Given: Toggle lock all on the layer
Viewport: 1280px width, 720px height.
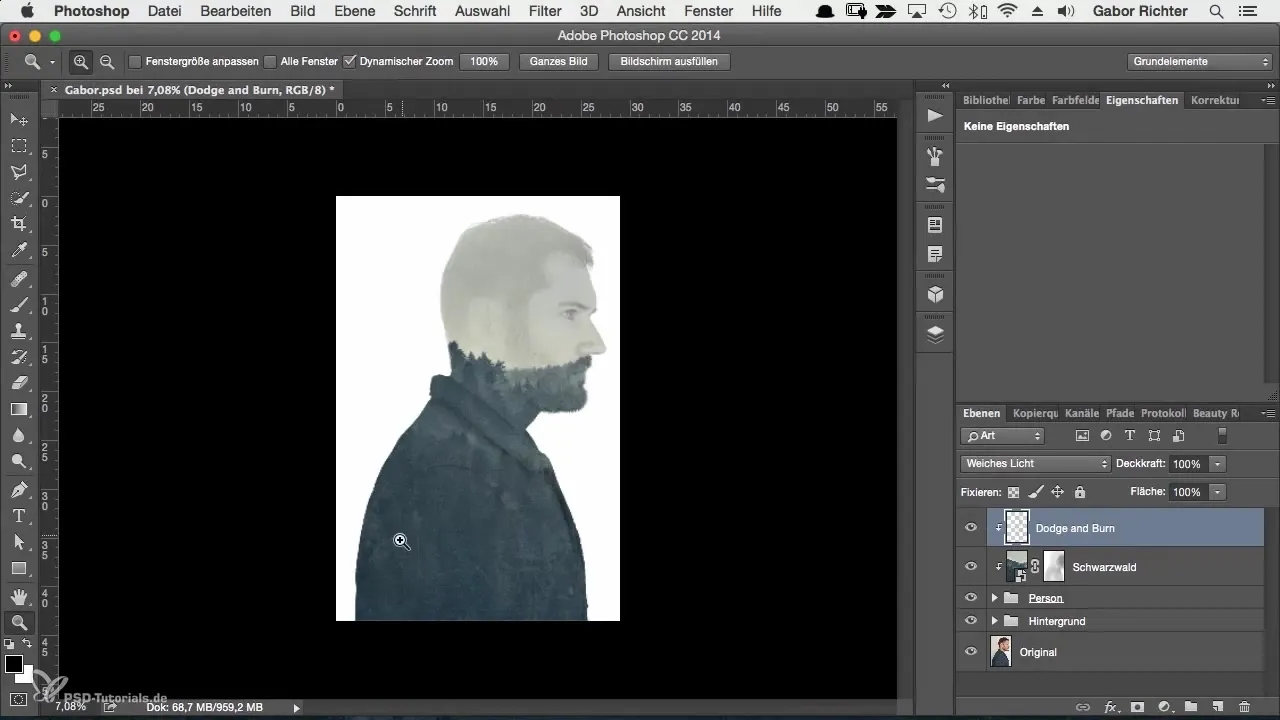Looking at the screenshot, I should 1080,492.
